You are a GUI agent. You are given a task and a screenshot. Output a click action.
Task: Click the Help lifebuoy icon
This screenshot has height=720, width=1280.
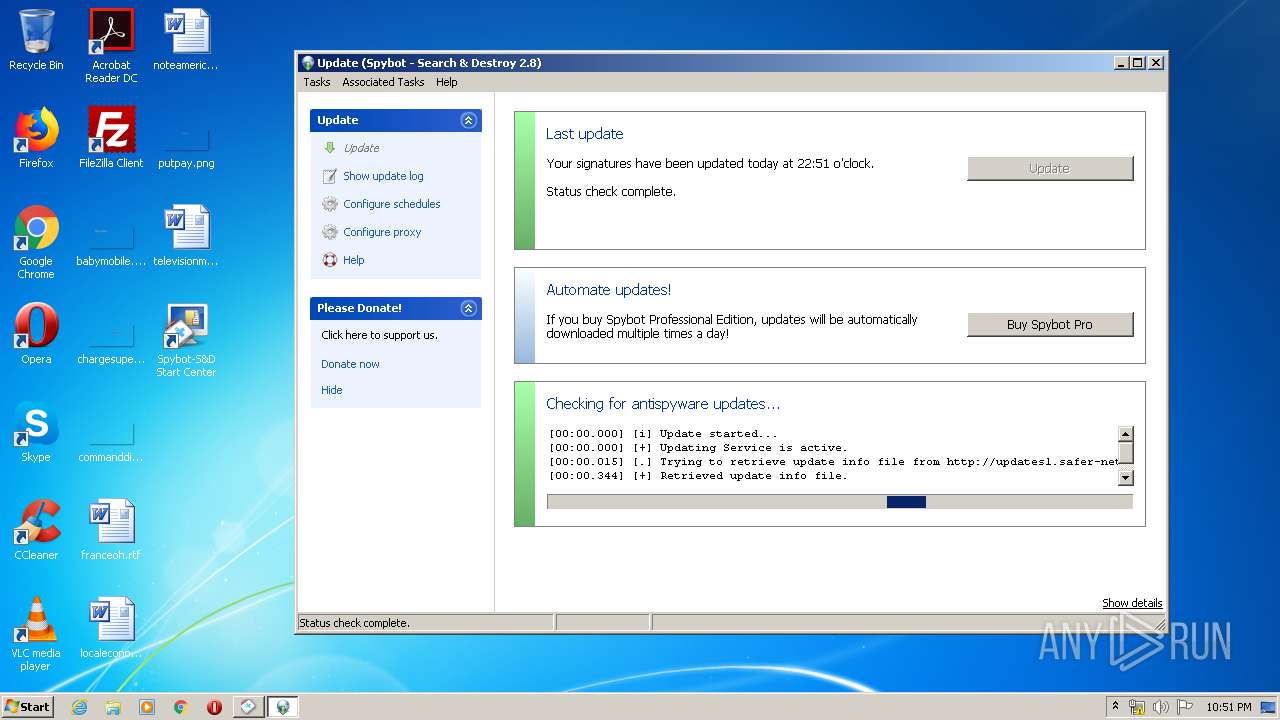pos(330,260)
